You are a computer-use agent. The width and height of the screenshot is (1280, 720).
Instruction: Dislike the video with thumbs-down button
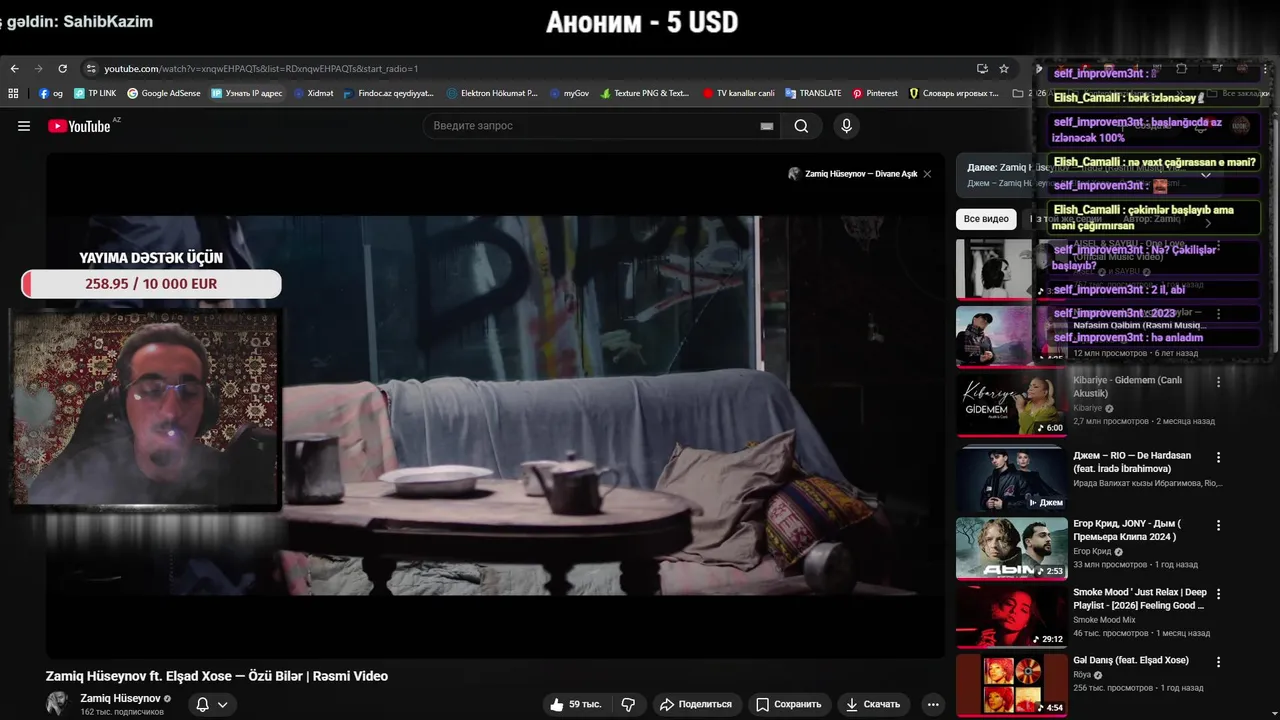pos(628,704)
